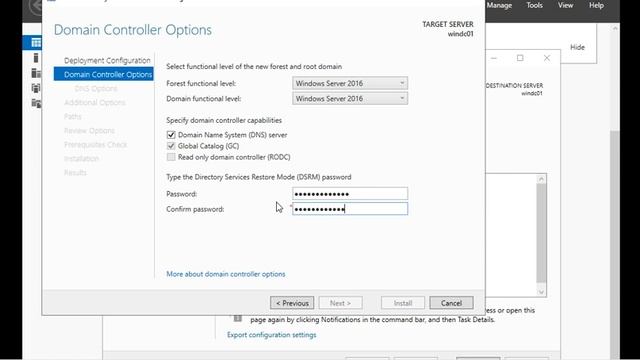The height and width of the screenshot is (360, 640).
Task: Toggle Read only domain controller (RODC) checkbox
Action: [x=171, y=157]
